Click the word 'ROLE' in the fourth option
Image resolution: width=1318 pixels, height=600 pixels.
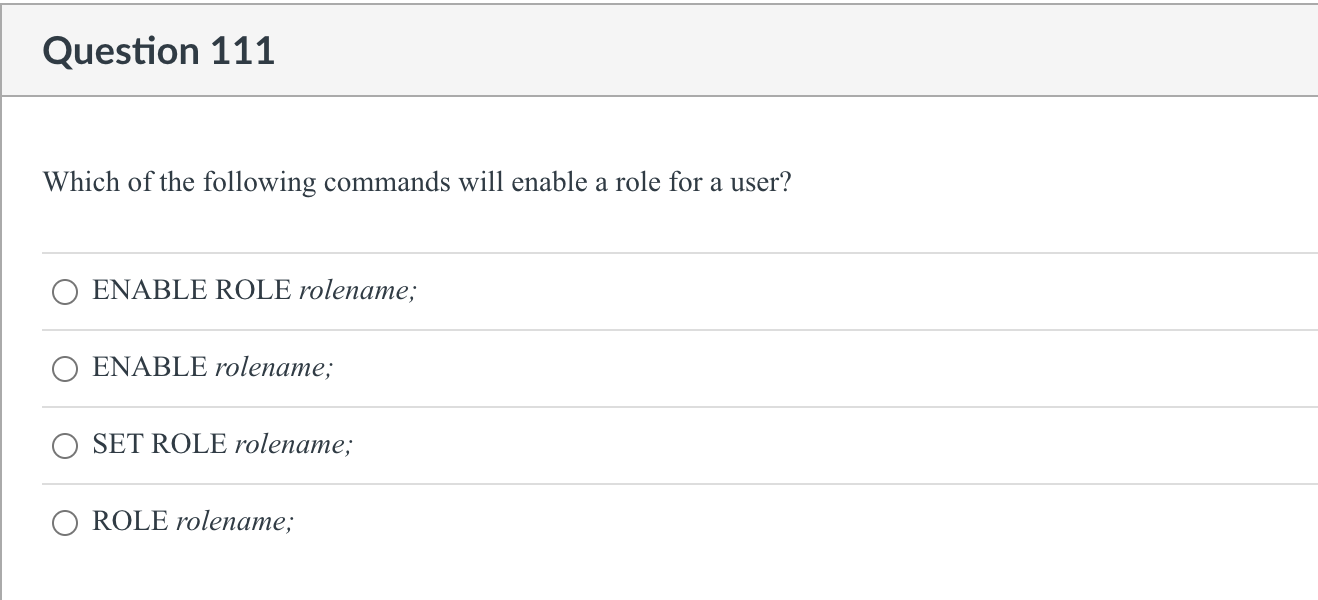coord(131,522)
